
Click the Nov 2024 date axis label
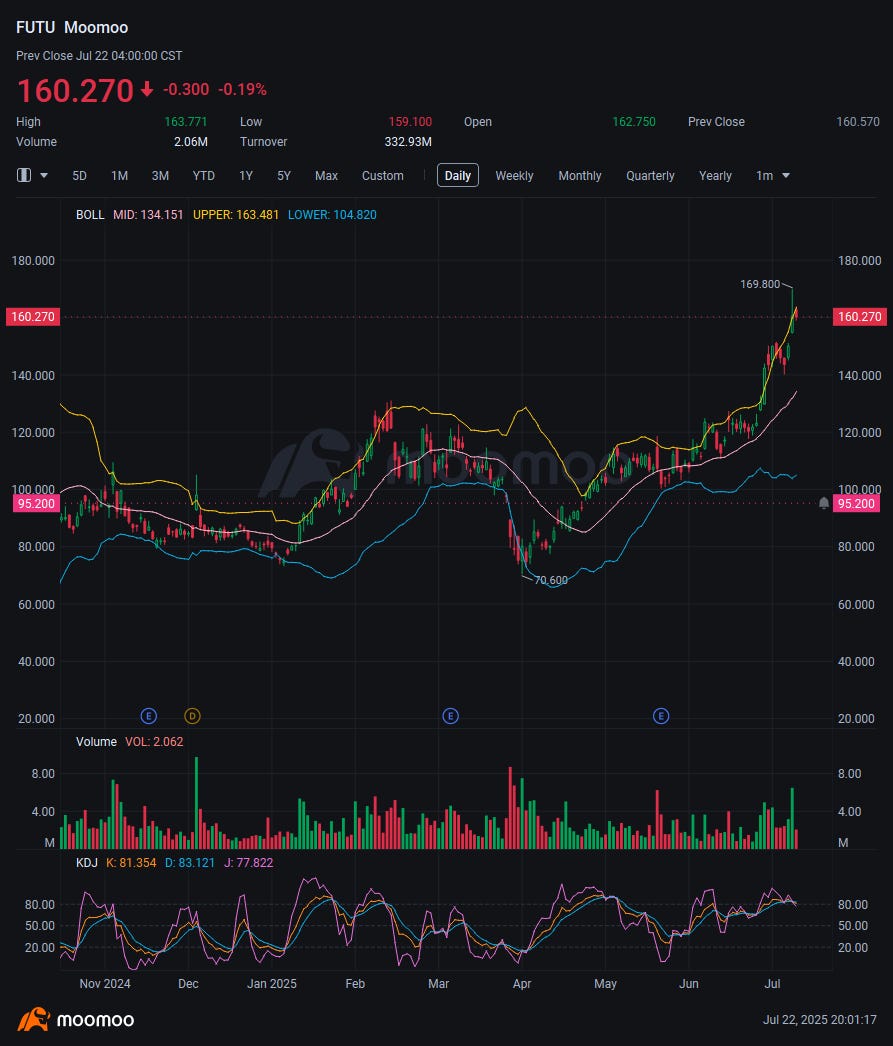[105, 983]
